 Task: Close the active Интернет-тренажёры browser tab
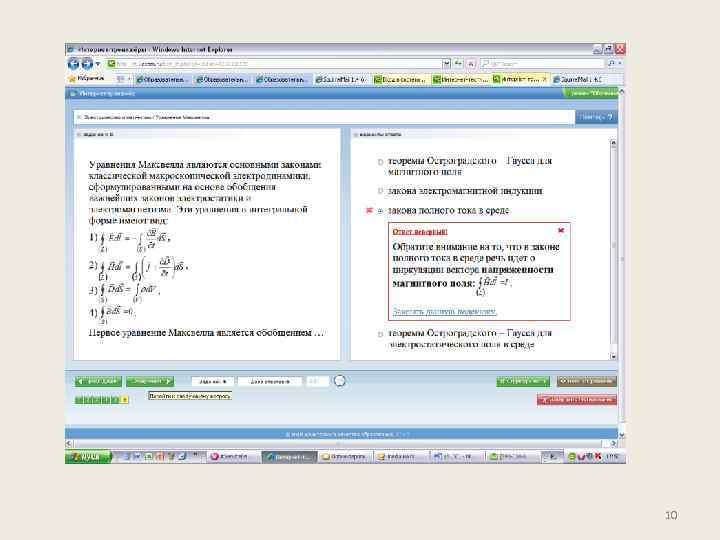click(x=545, y=79)
